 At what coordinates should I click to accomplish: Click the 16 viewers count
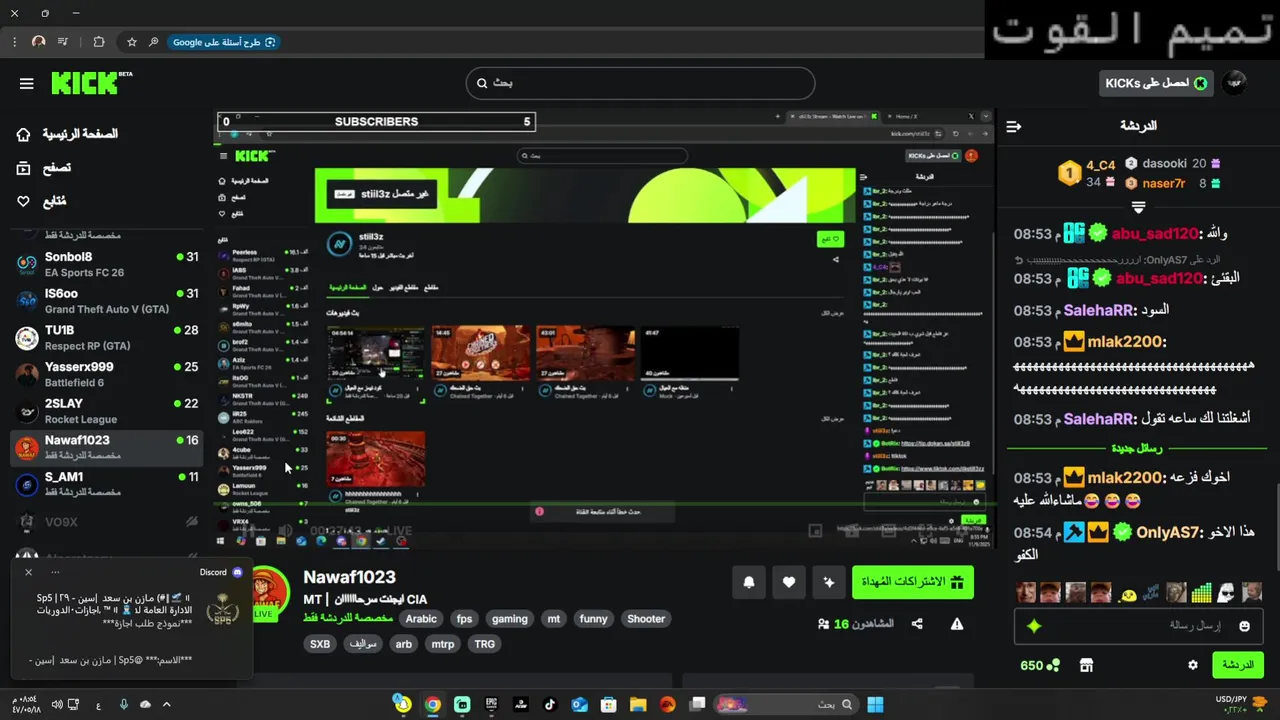pos(856,624)
